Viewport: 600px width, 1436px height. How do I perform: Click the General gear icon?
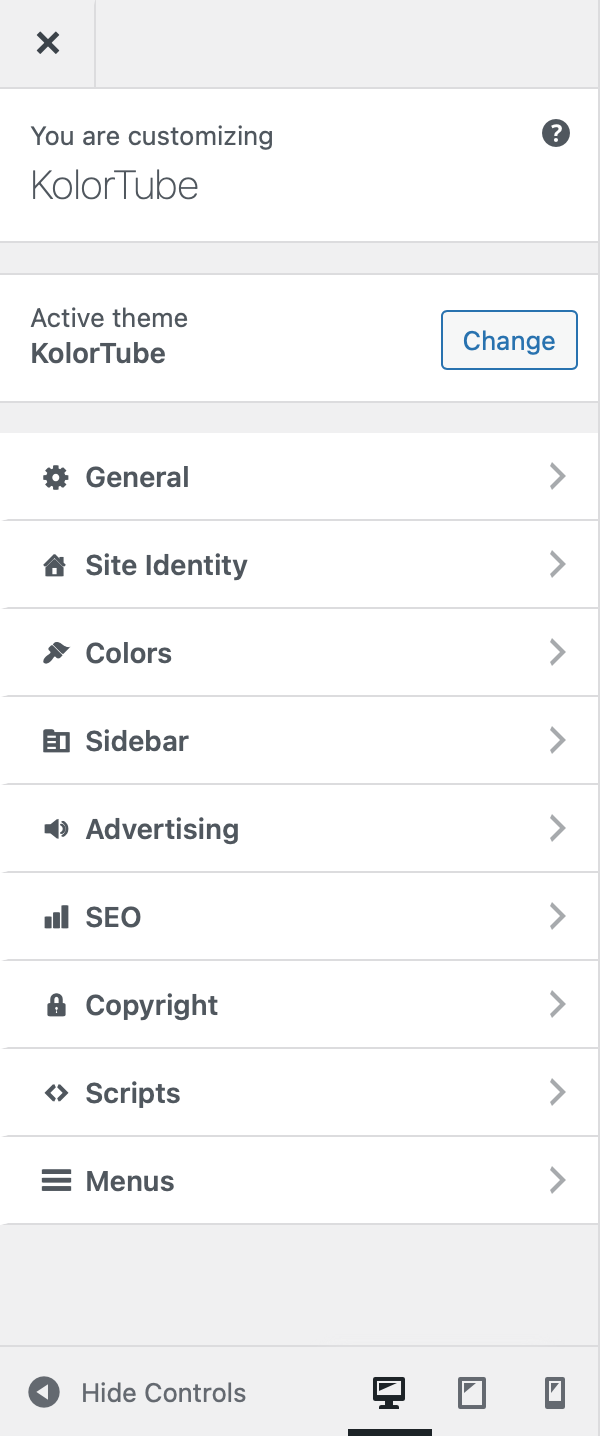click(56, 478)
